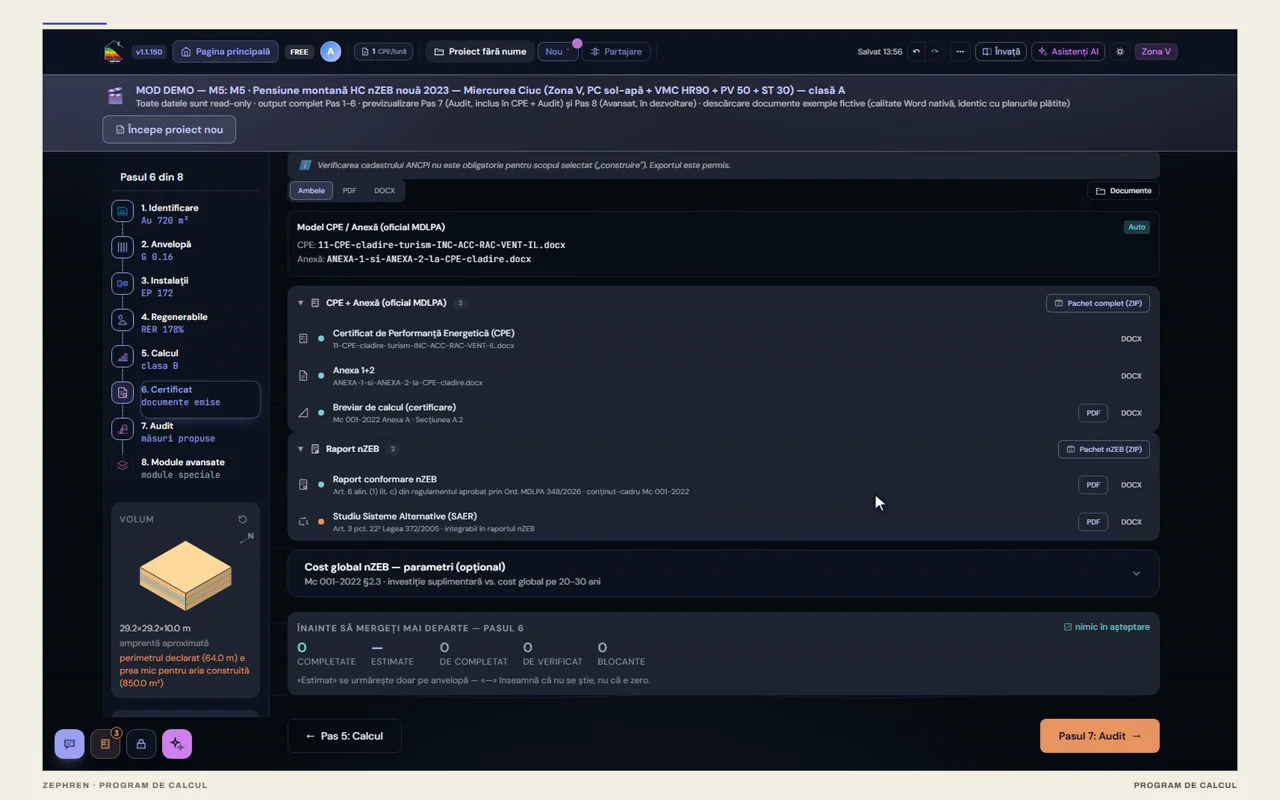Screen dimensions: 1280x800
Task: Click the Zephren logo in the top bar
Action: 114,51
